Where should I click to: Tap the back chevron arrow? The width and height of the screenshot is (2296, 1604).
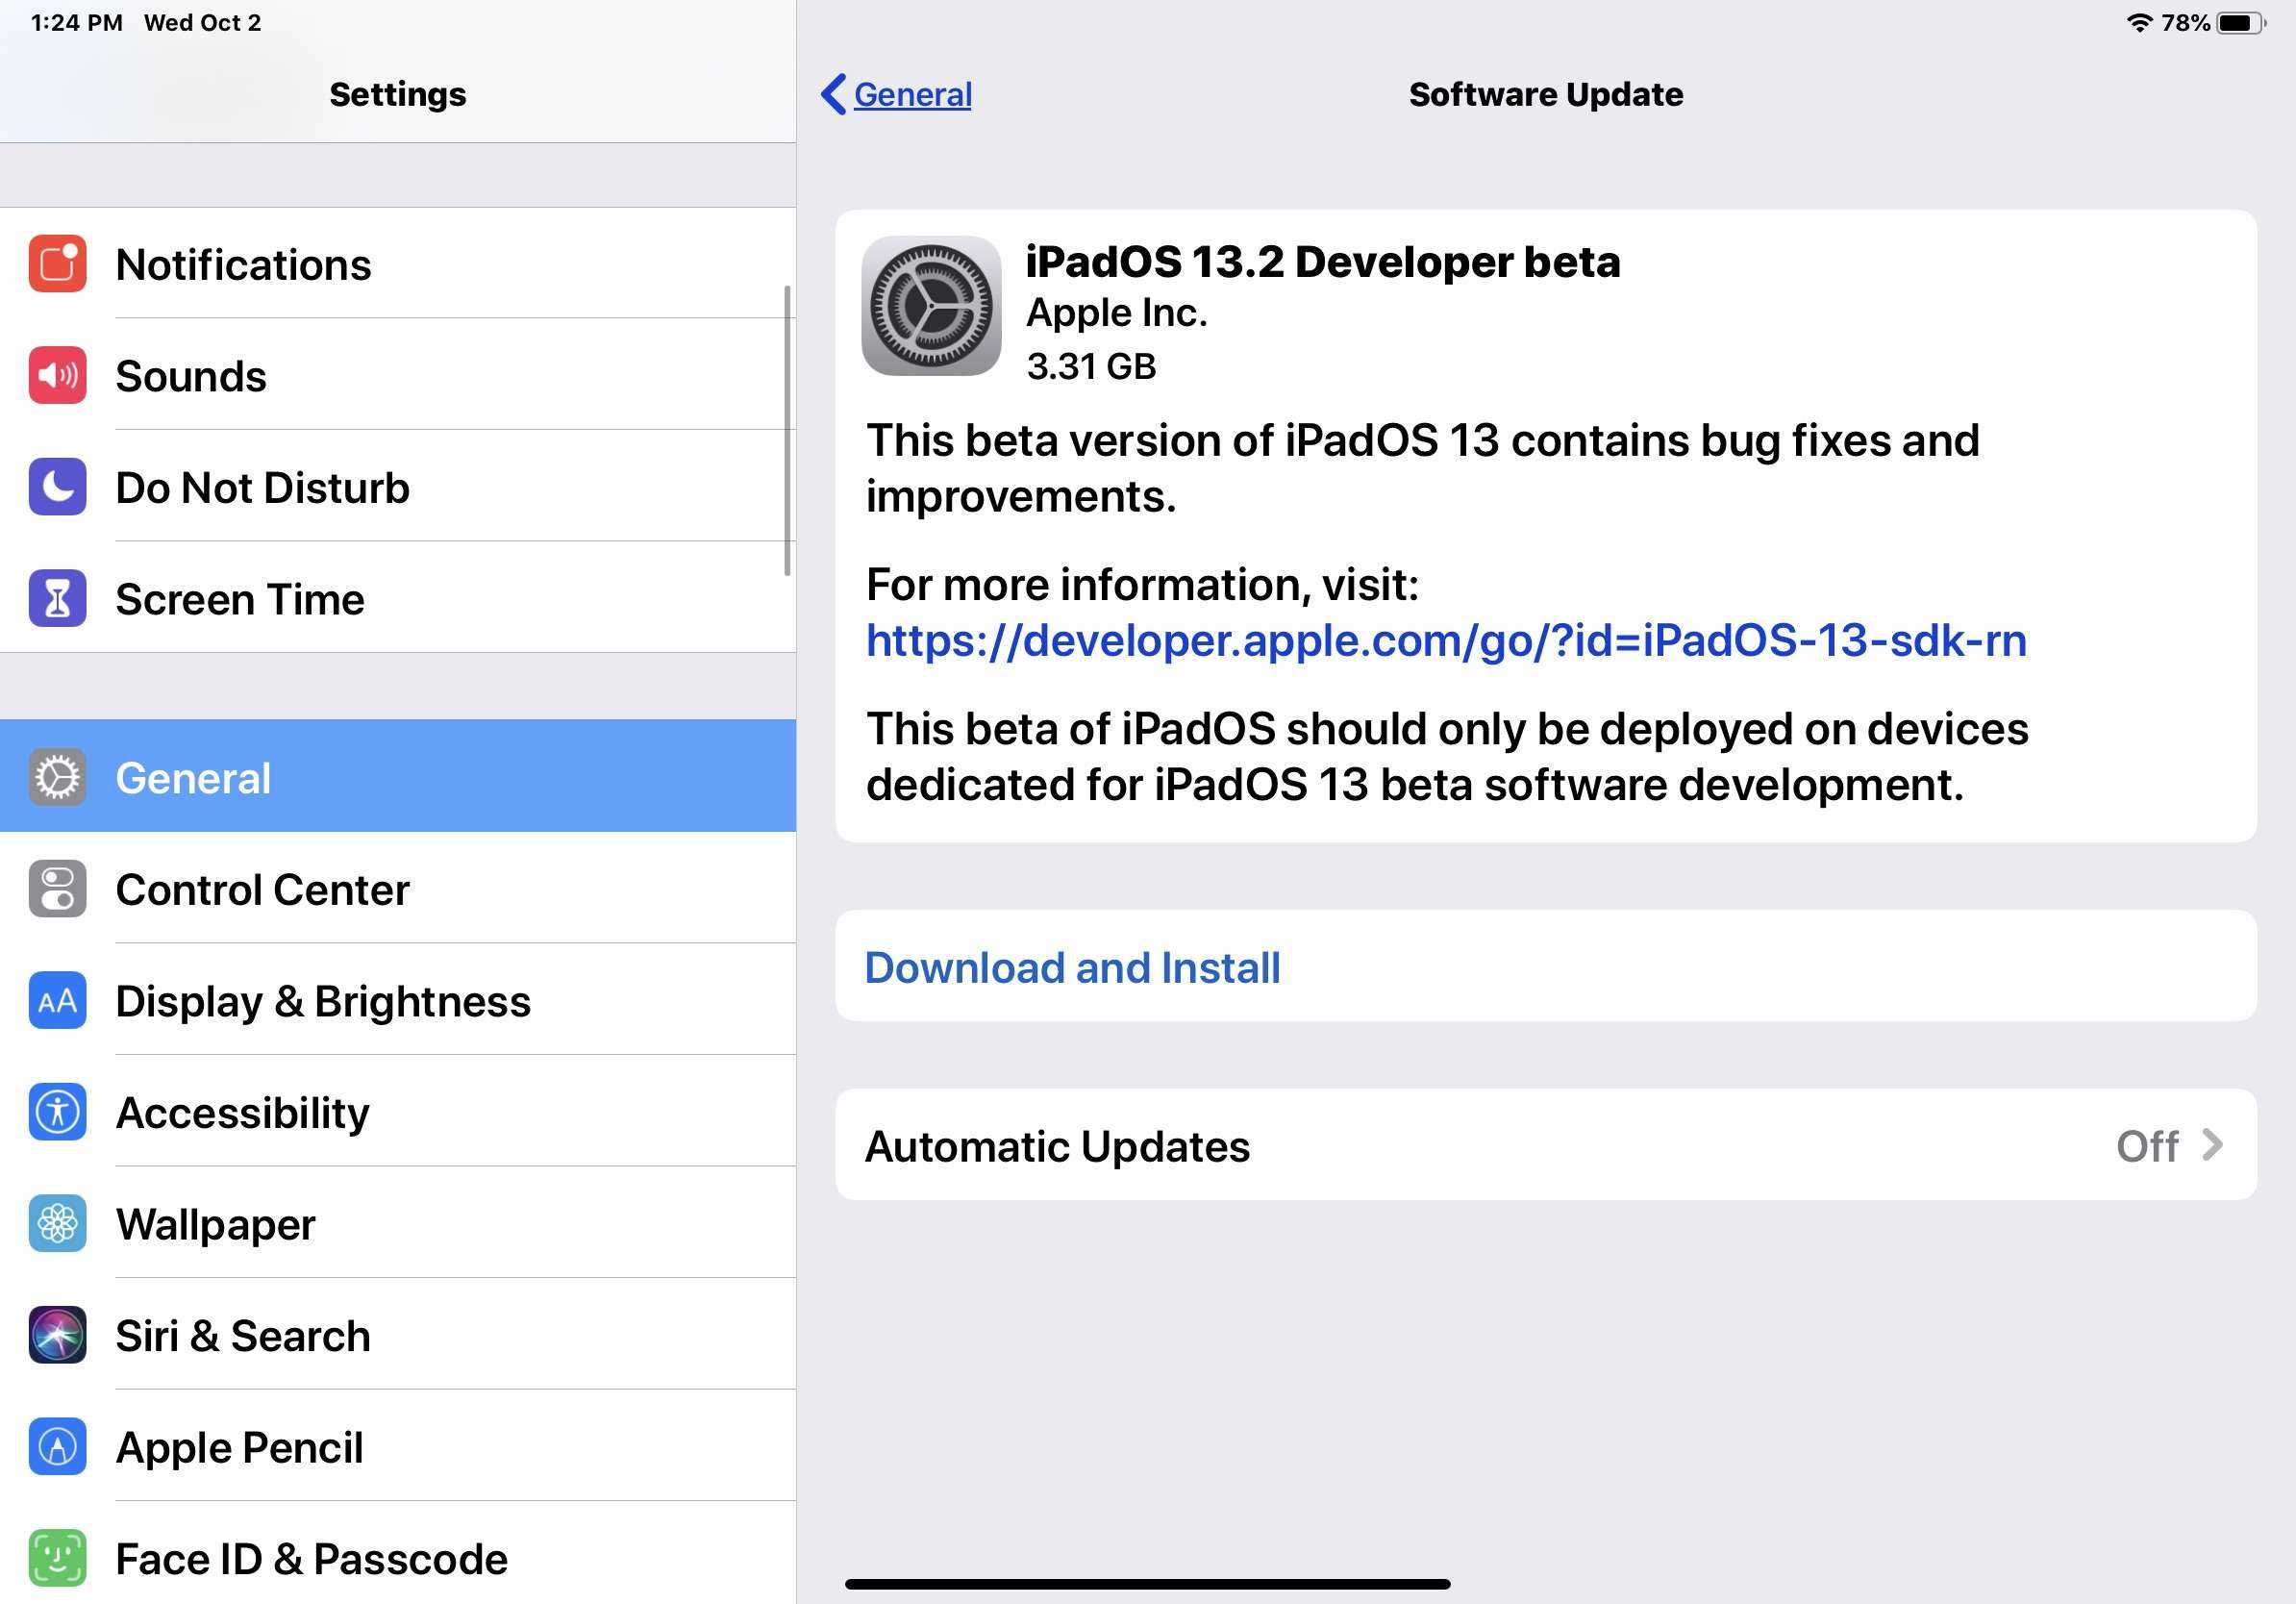click(x=833, y=94)
